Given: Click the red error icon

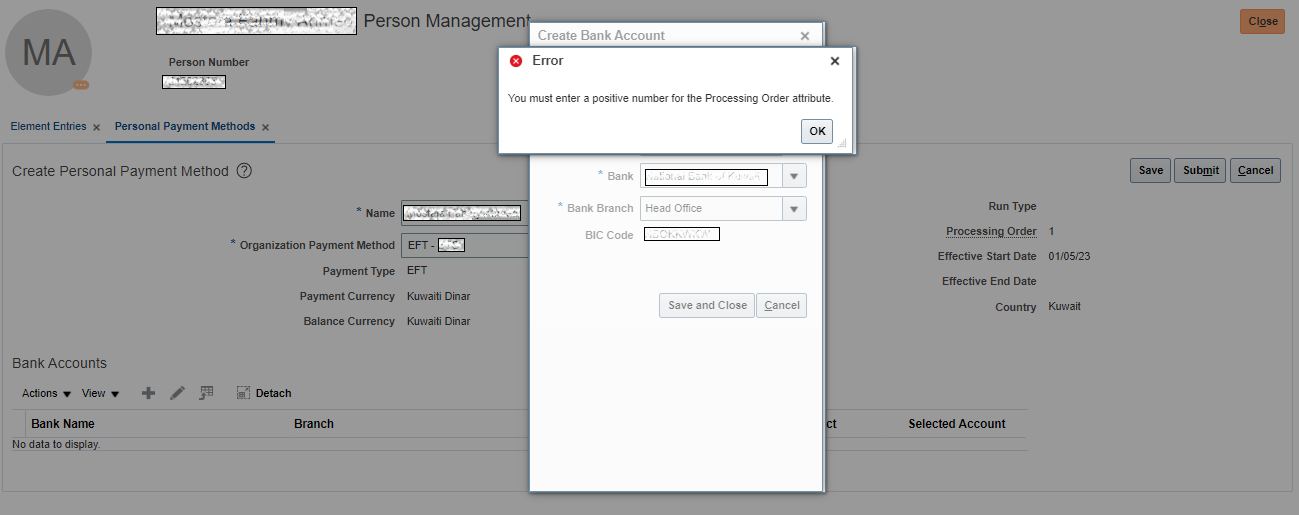Looking at the screenshot, I should 516,61.
